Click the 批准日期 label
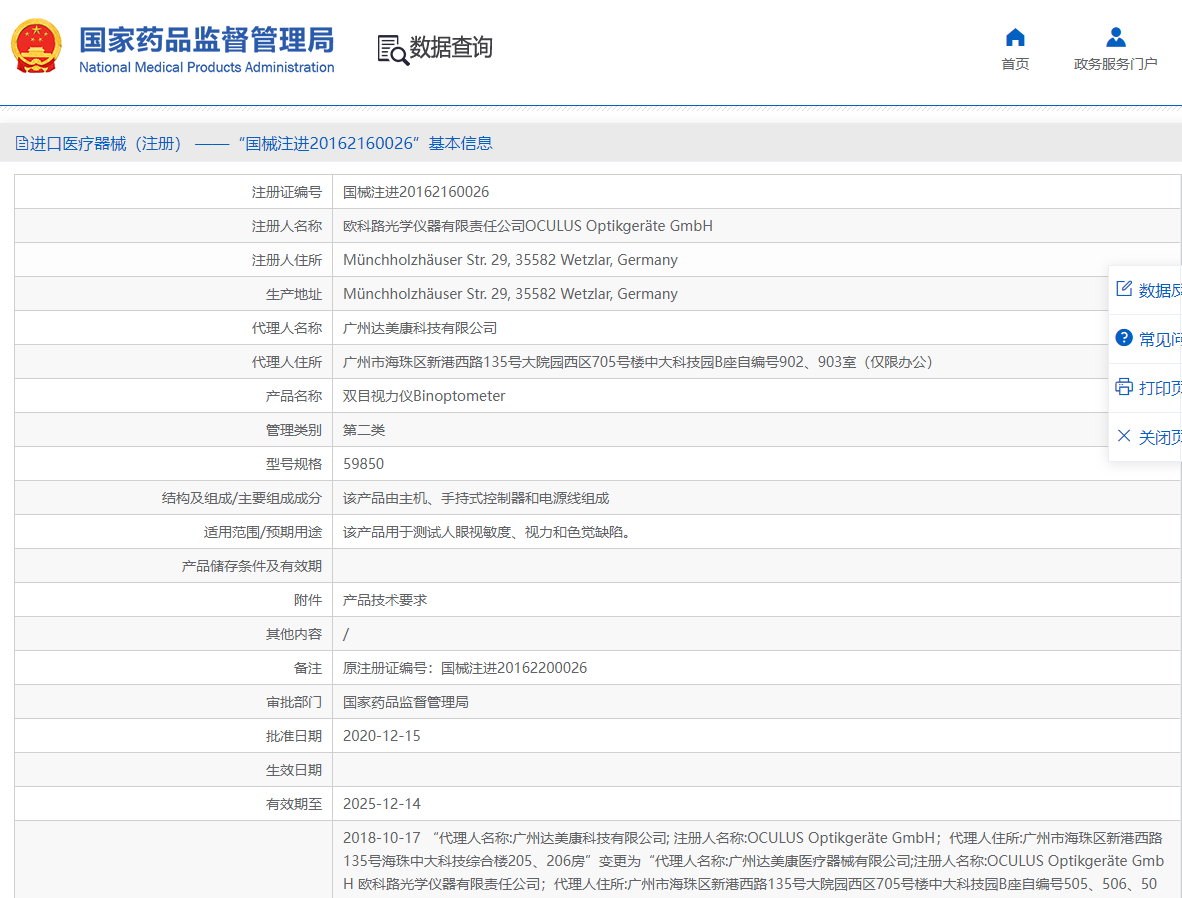Screen dimensions: 1182x898 [x=294, y=736]
